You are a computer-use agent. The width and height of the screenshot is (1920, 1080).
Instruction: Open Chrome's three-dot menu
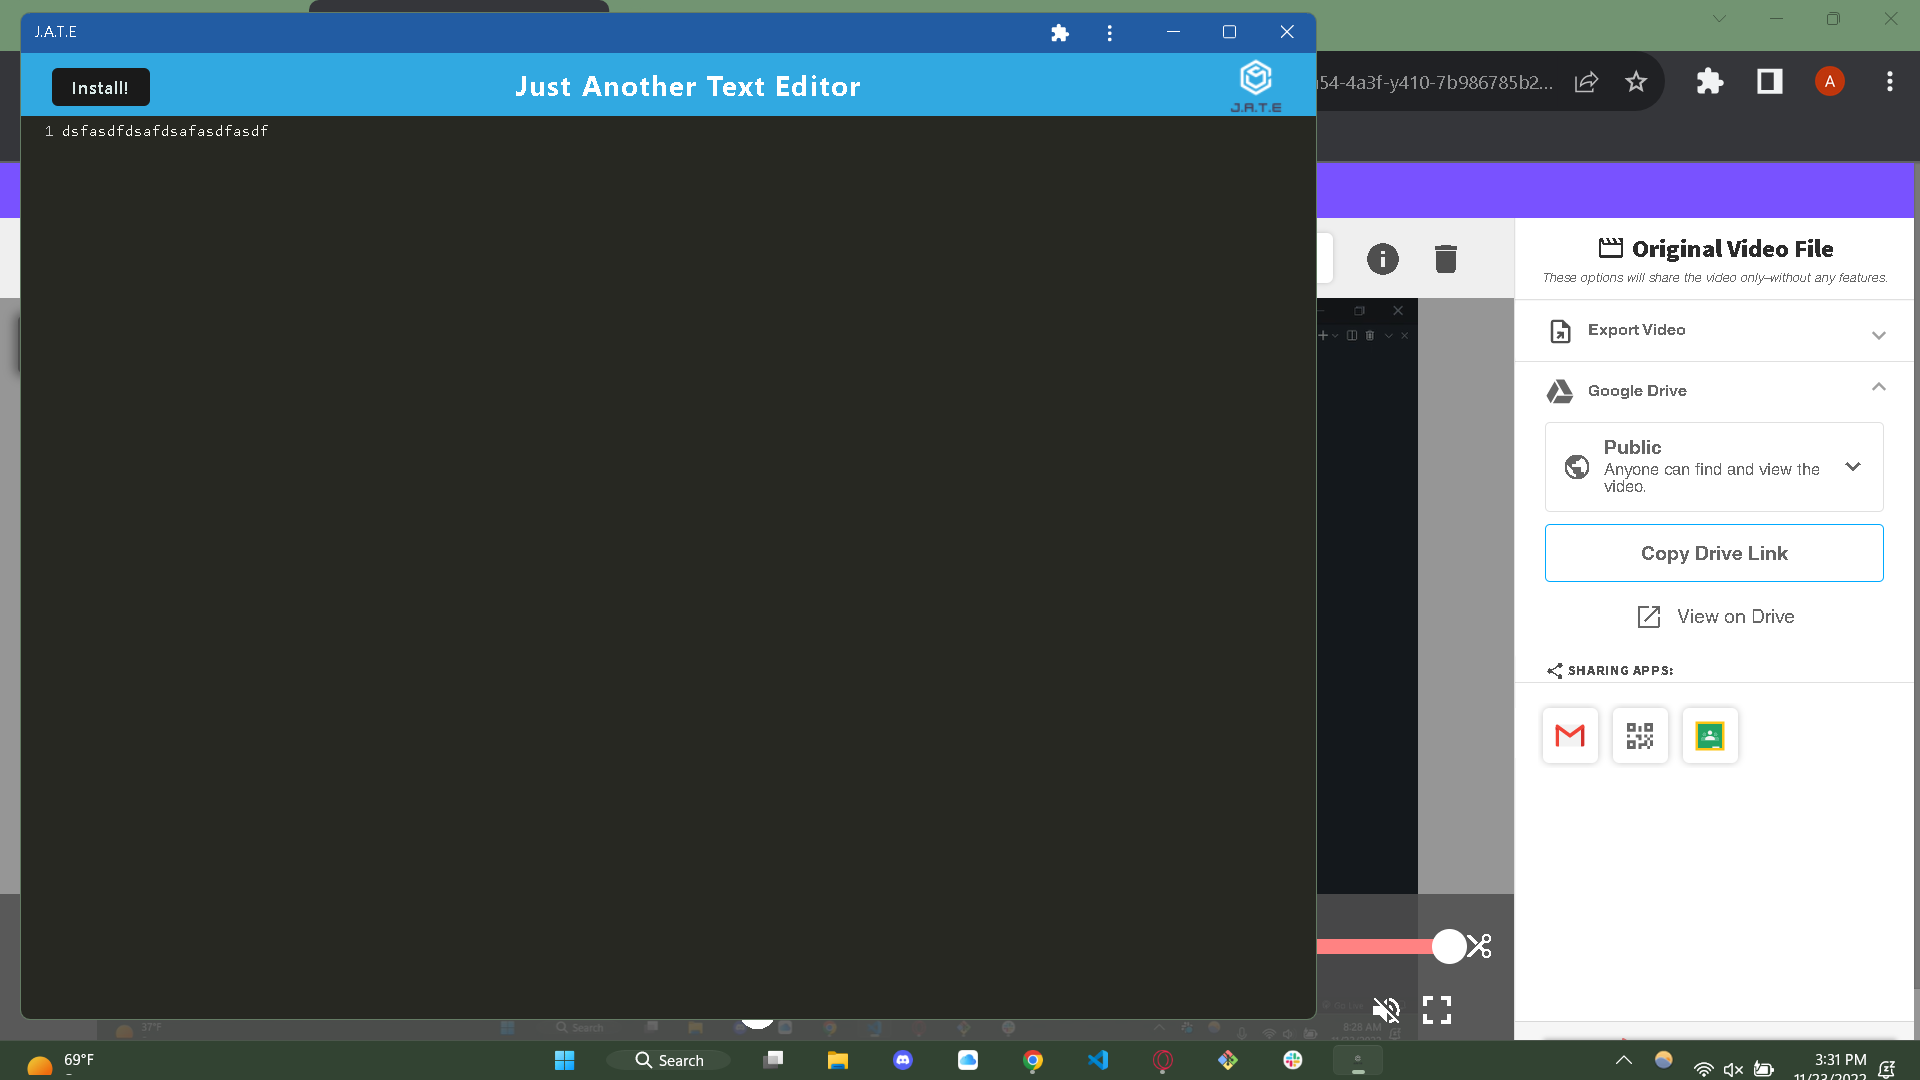coord(1889,82)
